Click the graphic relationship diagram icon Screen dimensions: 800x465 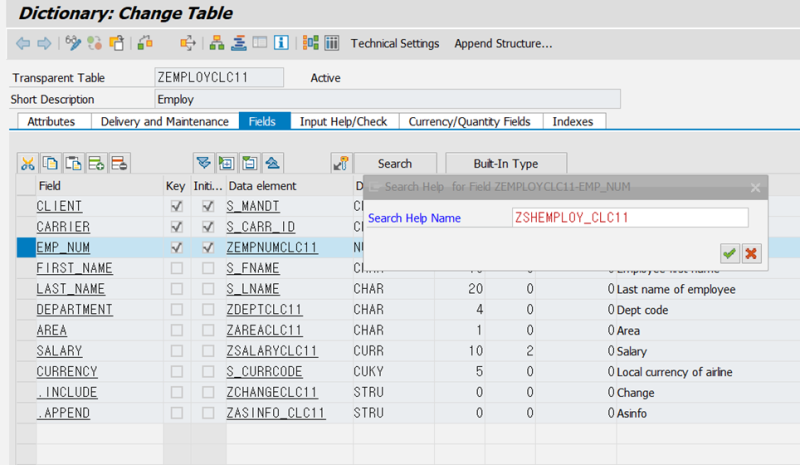point(310,43)
